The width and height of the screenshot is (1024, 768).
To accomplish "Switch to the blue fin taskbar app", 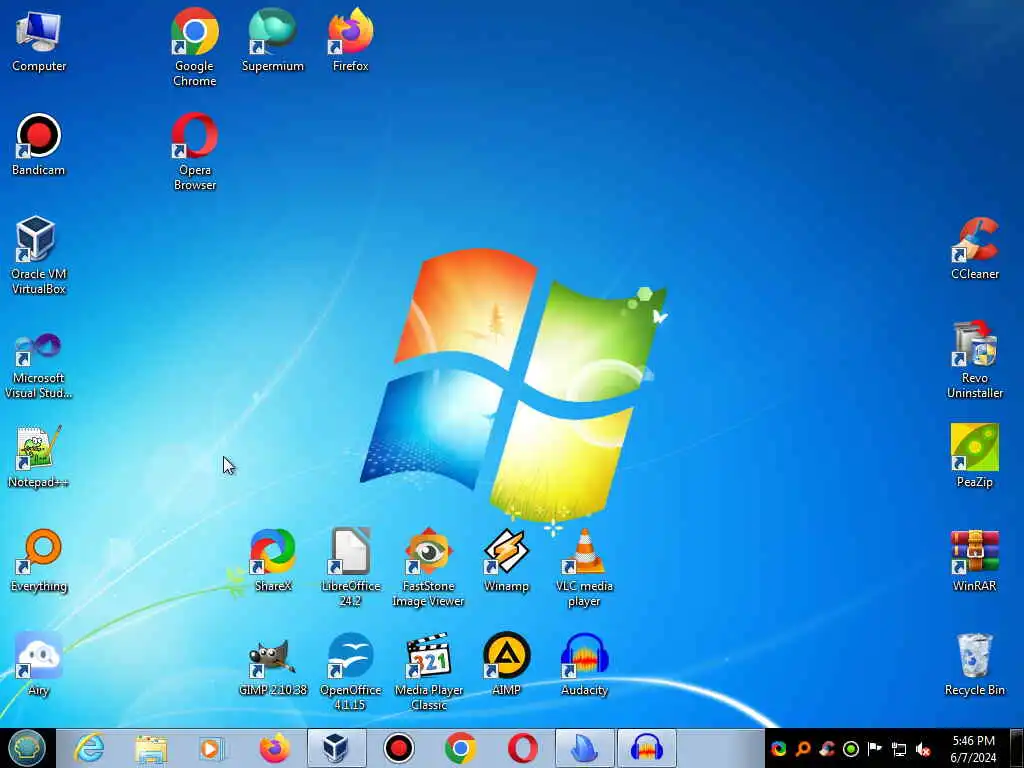I will [584, 748].
